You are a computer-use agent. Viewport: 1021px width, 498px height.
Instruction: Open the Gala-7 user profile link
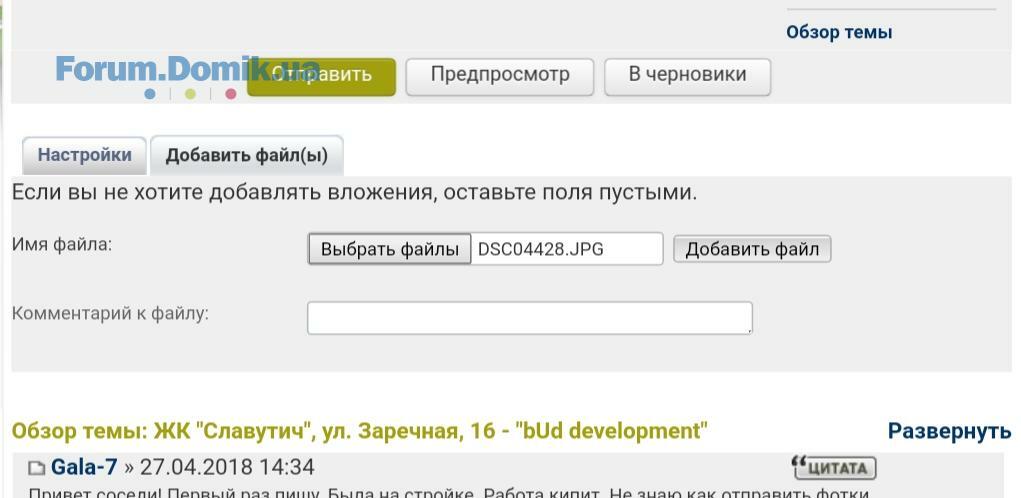pyautogui.click(x=84, y=467)
